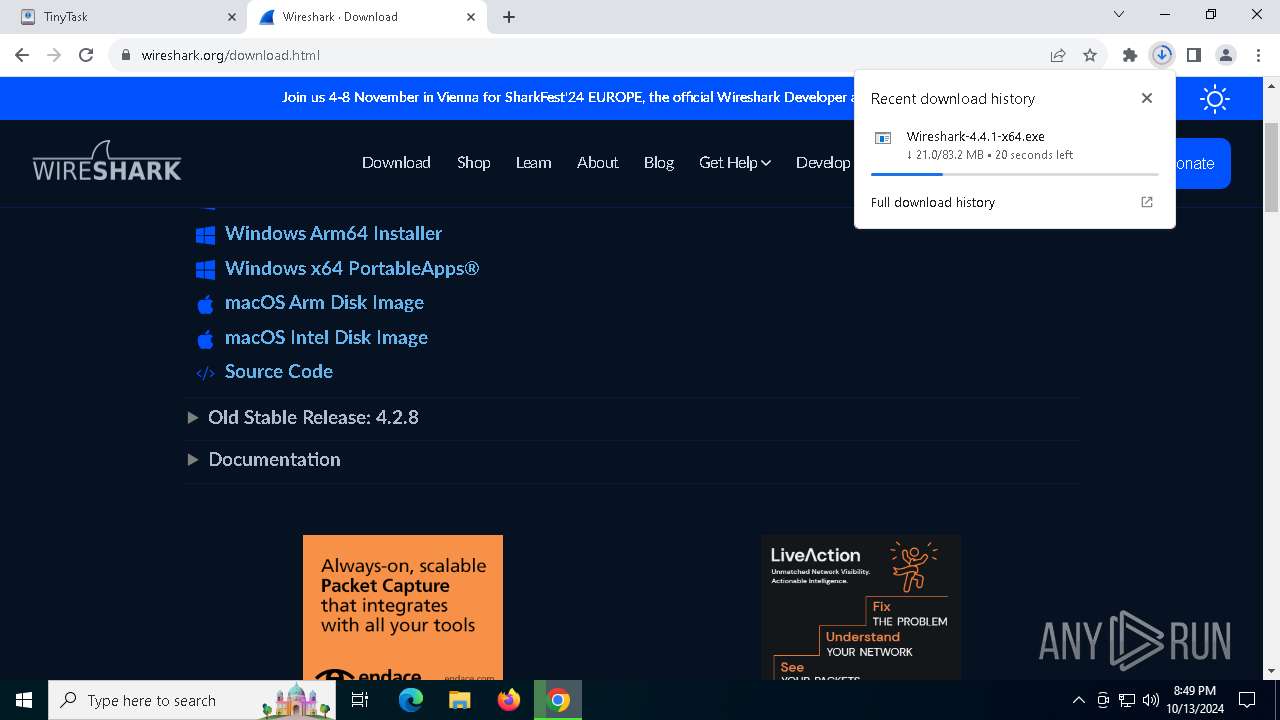Download macOS Arm Disk Image
This screenshot has width=1280, height=720.
pyautogui.click(x=324, y=302)
